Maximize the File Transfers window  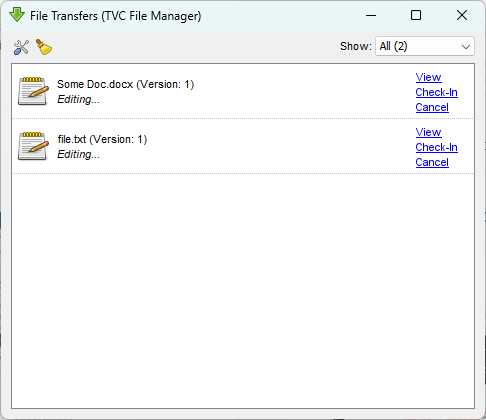point(416,15)
